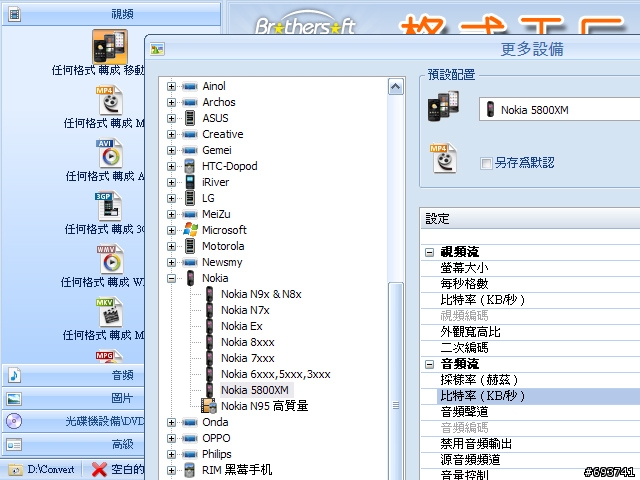Check the 另存為默認 checkbox

(486, 163)
